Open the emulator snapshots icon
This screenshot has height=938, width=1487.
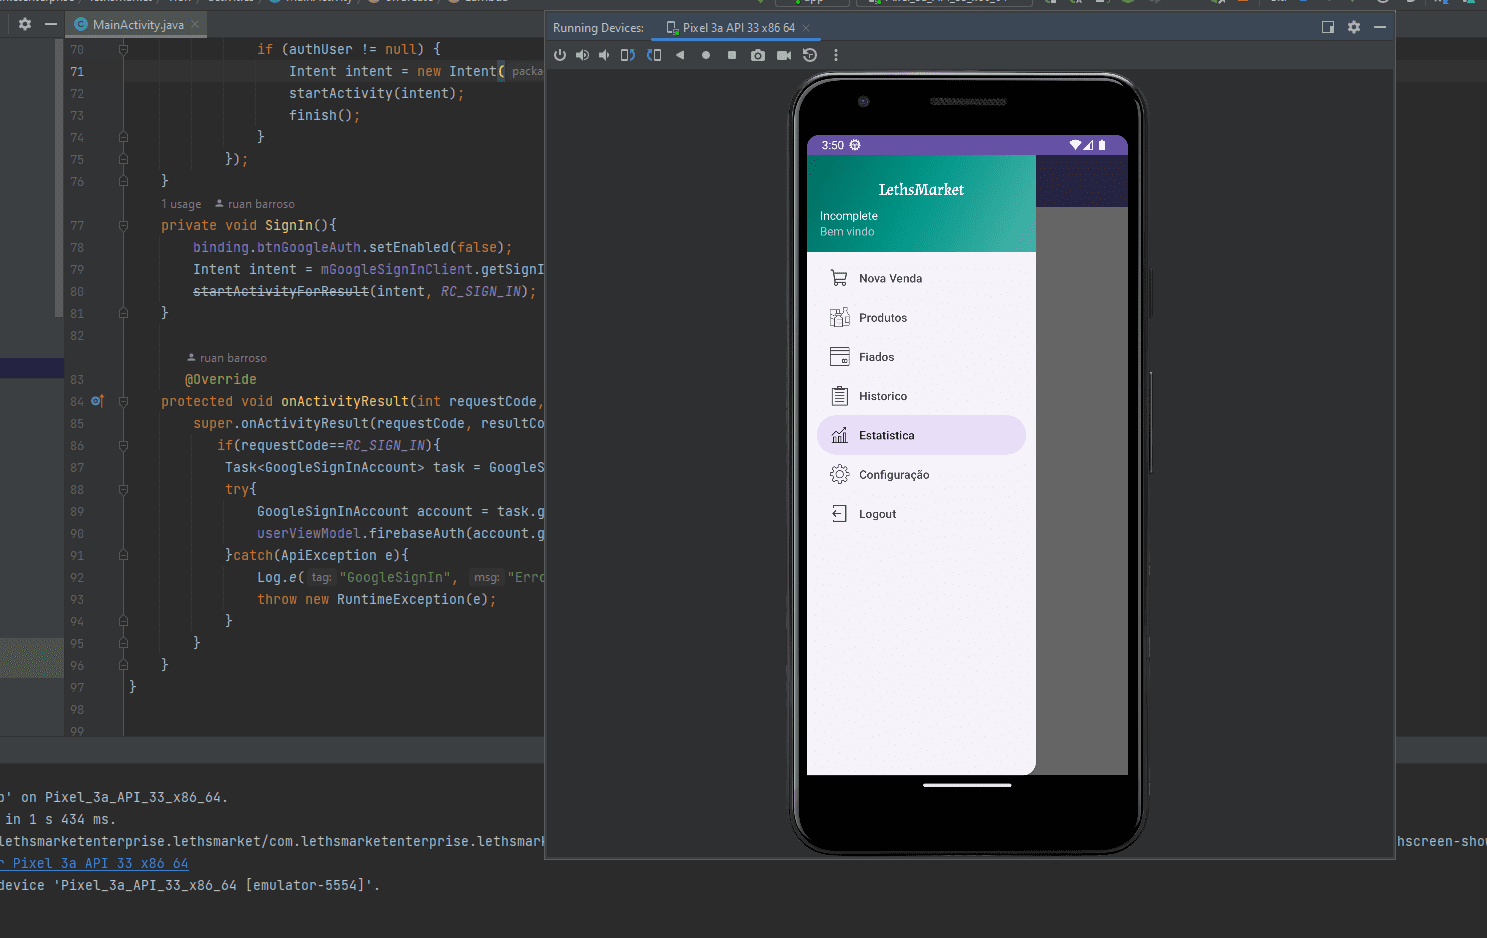tap(810, 55)
